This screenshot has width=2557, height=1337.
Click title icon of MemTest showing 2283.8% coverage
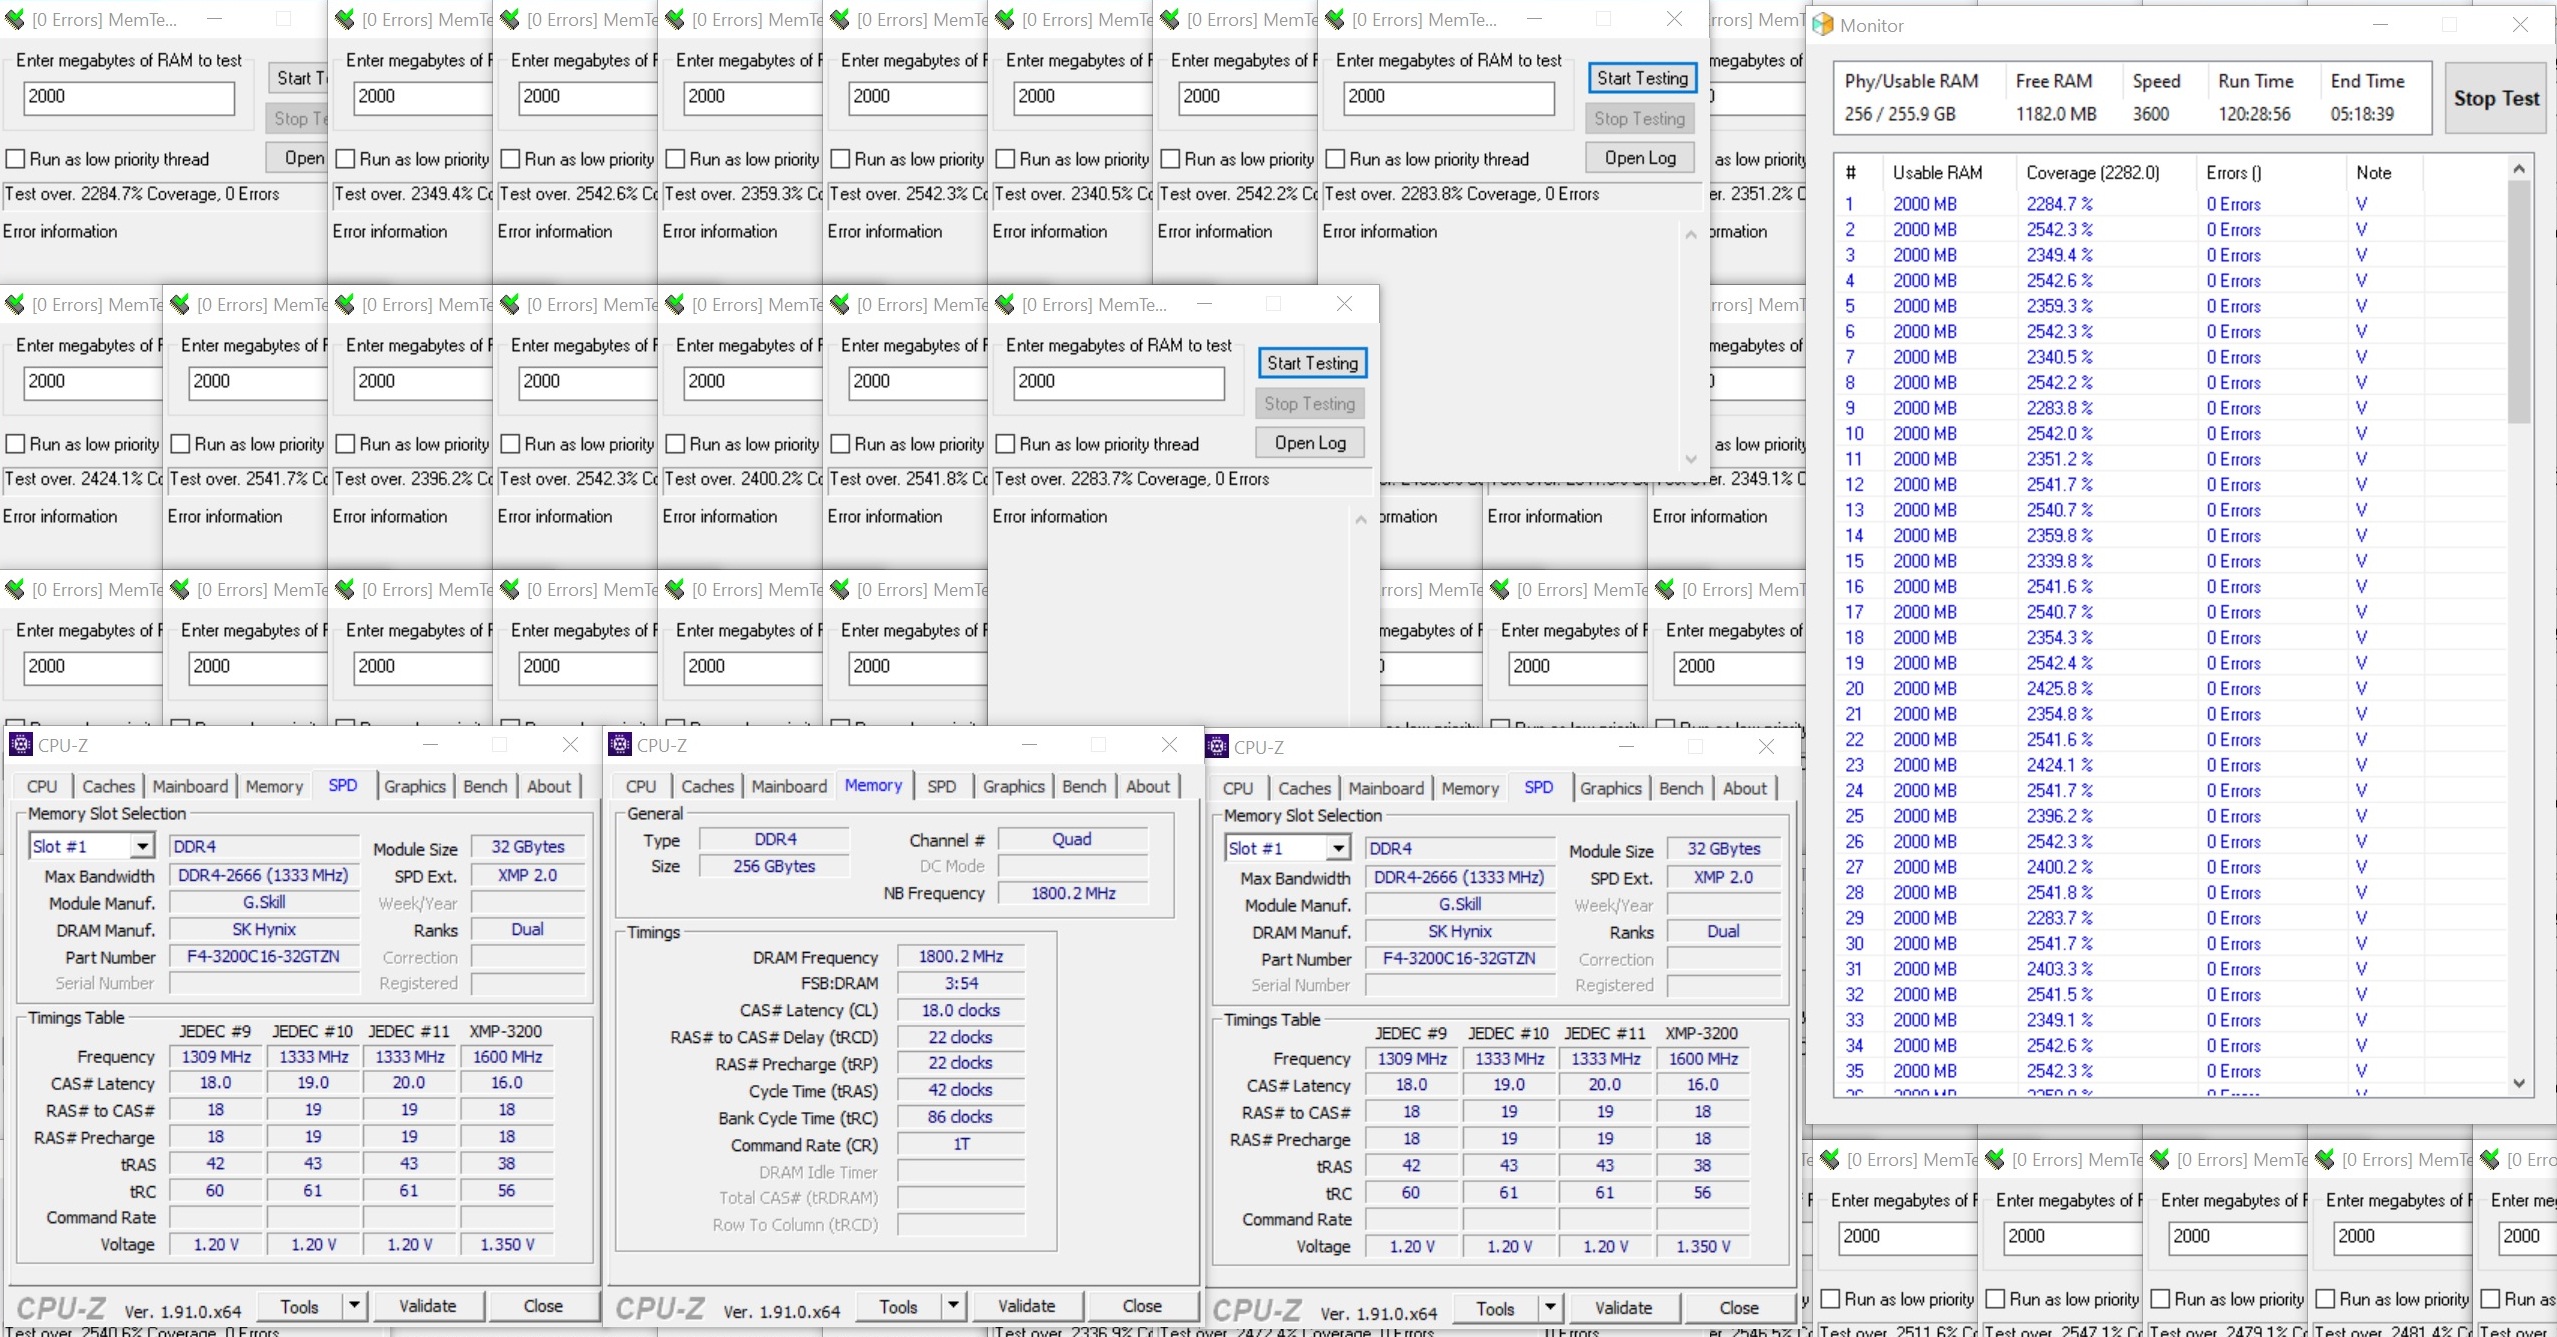pos(1335,19)
